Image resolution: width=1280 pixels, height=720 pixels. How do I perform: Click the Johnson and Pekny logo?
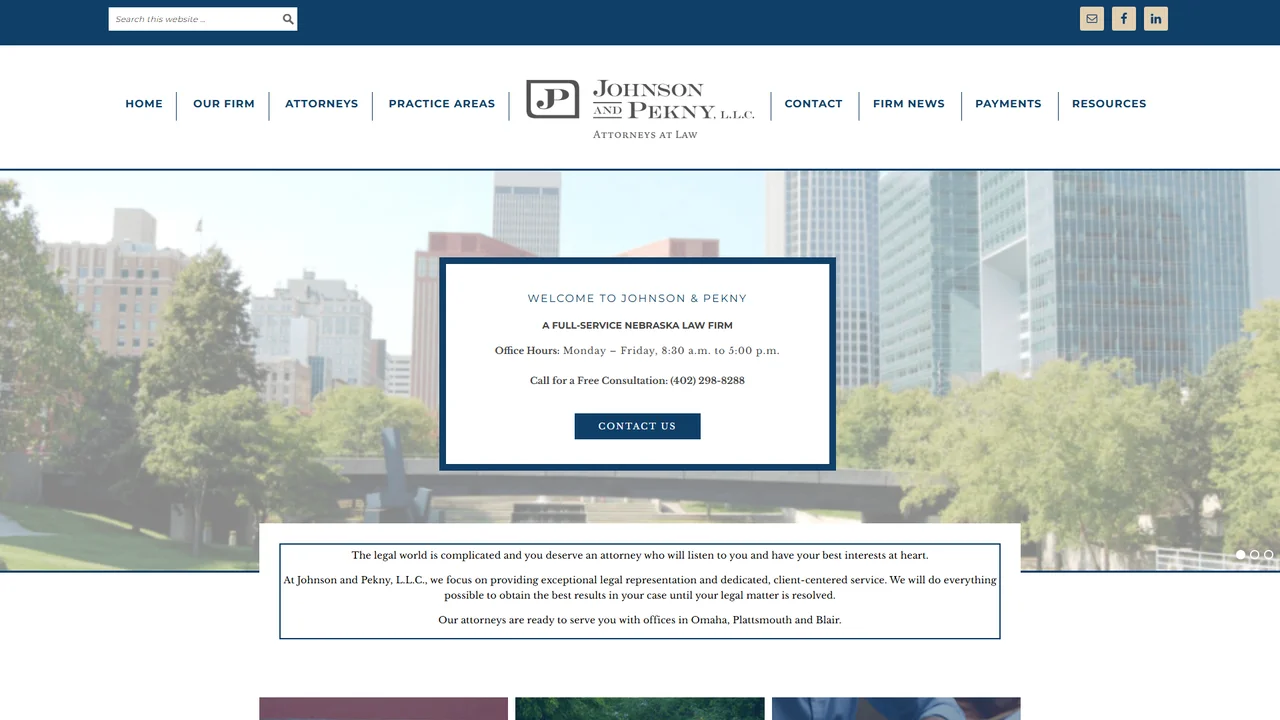(640, 108)
